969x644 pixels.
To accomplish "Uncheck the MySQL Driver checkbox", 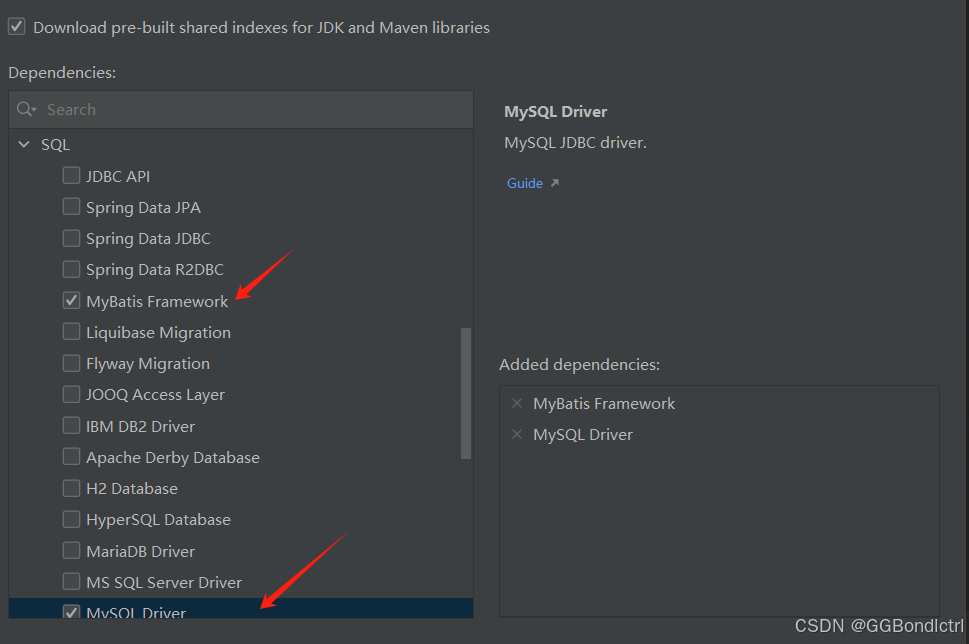I will click(x=72, y=611).
